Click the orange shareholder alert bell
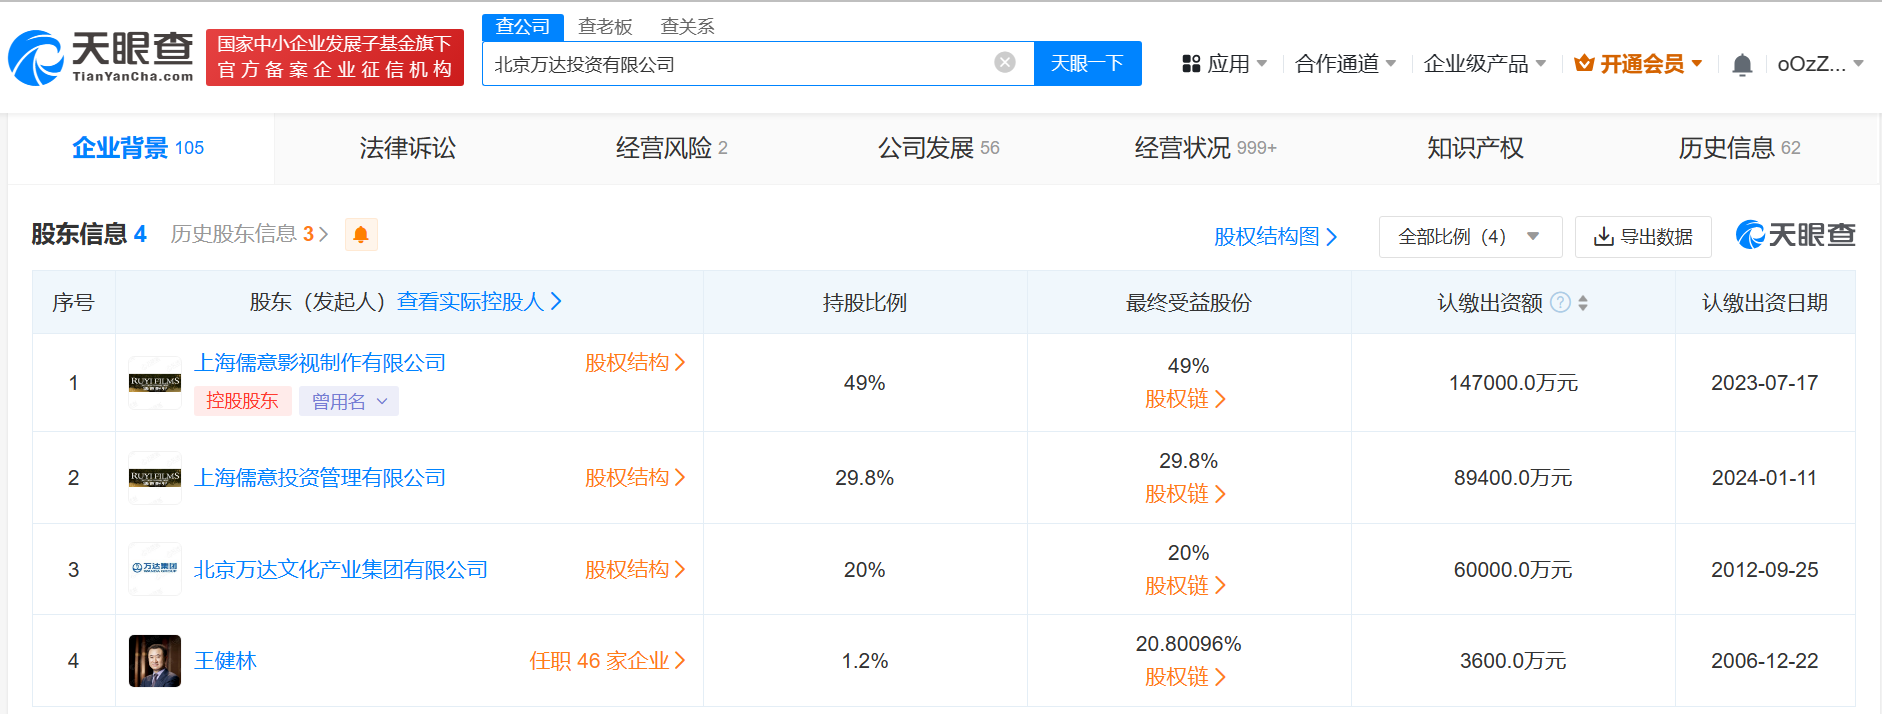 361,234
